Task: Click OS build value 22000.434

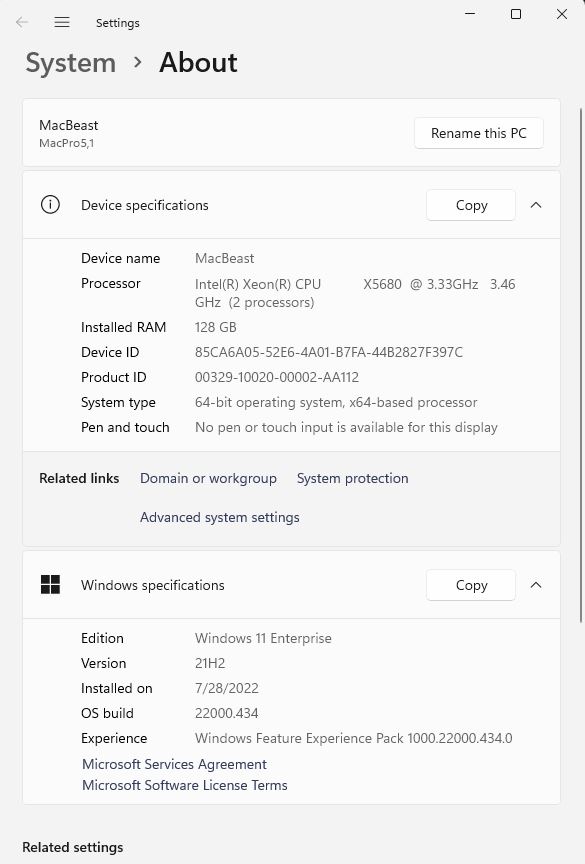Action: click(x=226, y=713)
